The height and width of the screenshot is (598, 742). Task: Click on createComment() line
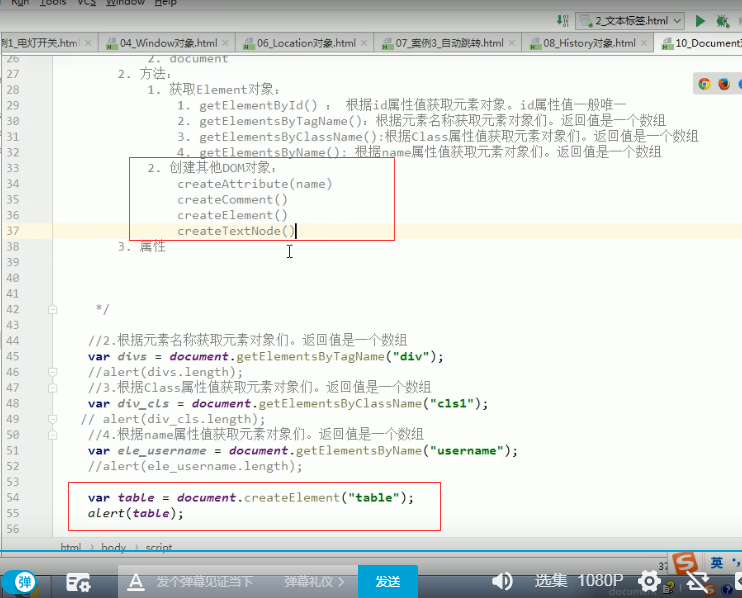point(232,200)
